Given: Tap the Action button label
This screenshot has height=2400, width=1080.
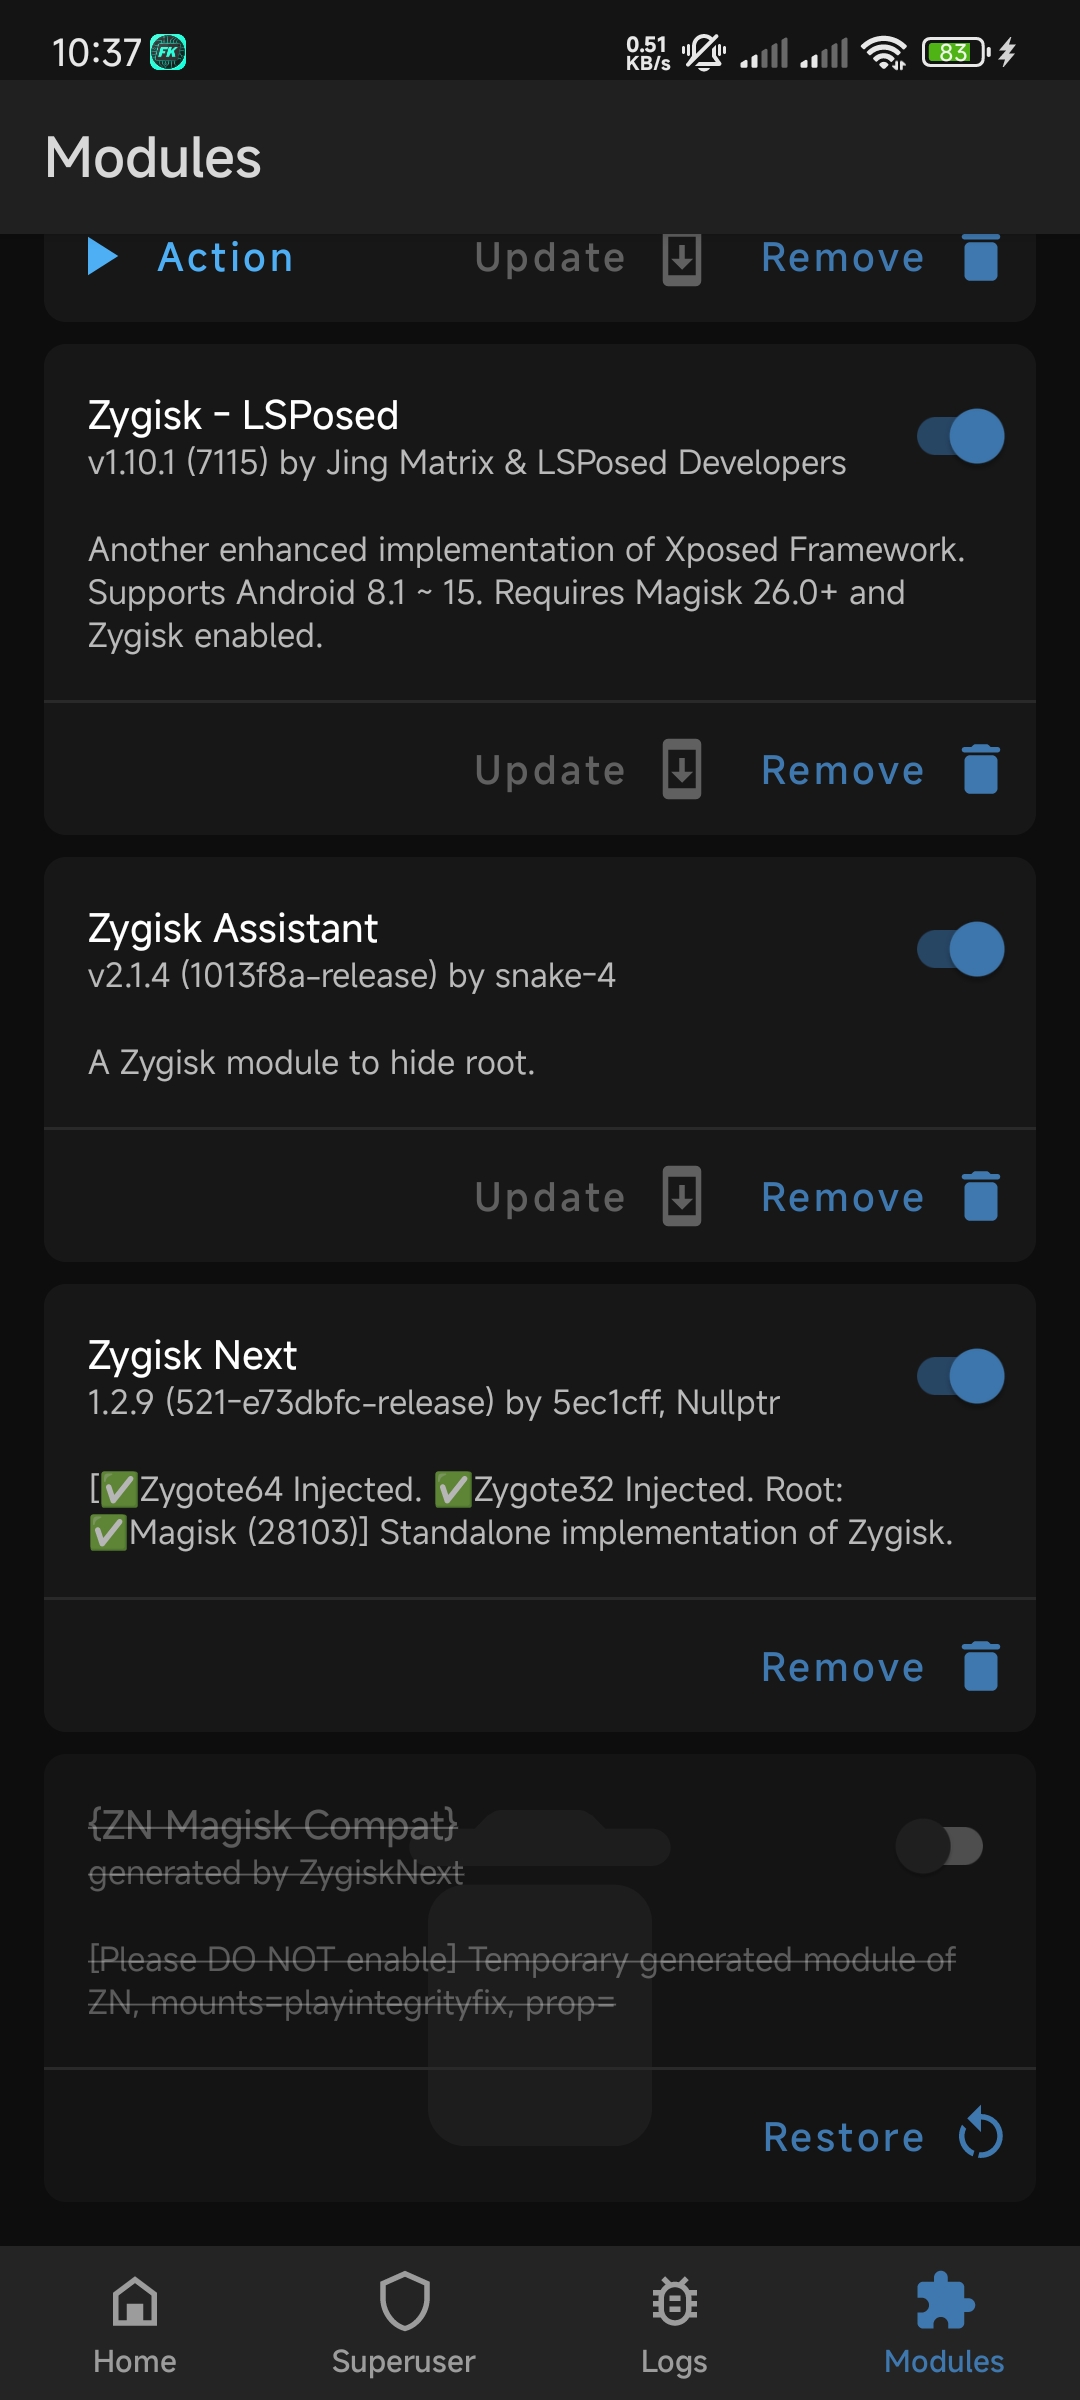Looking at the screenshot, I should pos(226,258).
